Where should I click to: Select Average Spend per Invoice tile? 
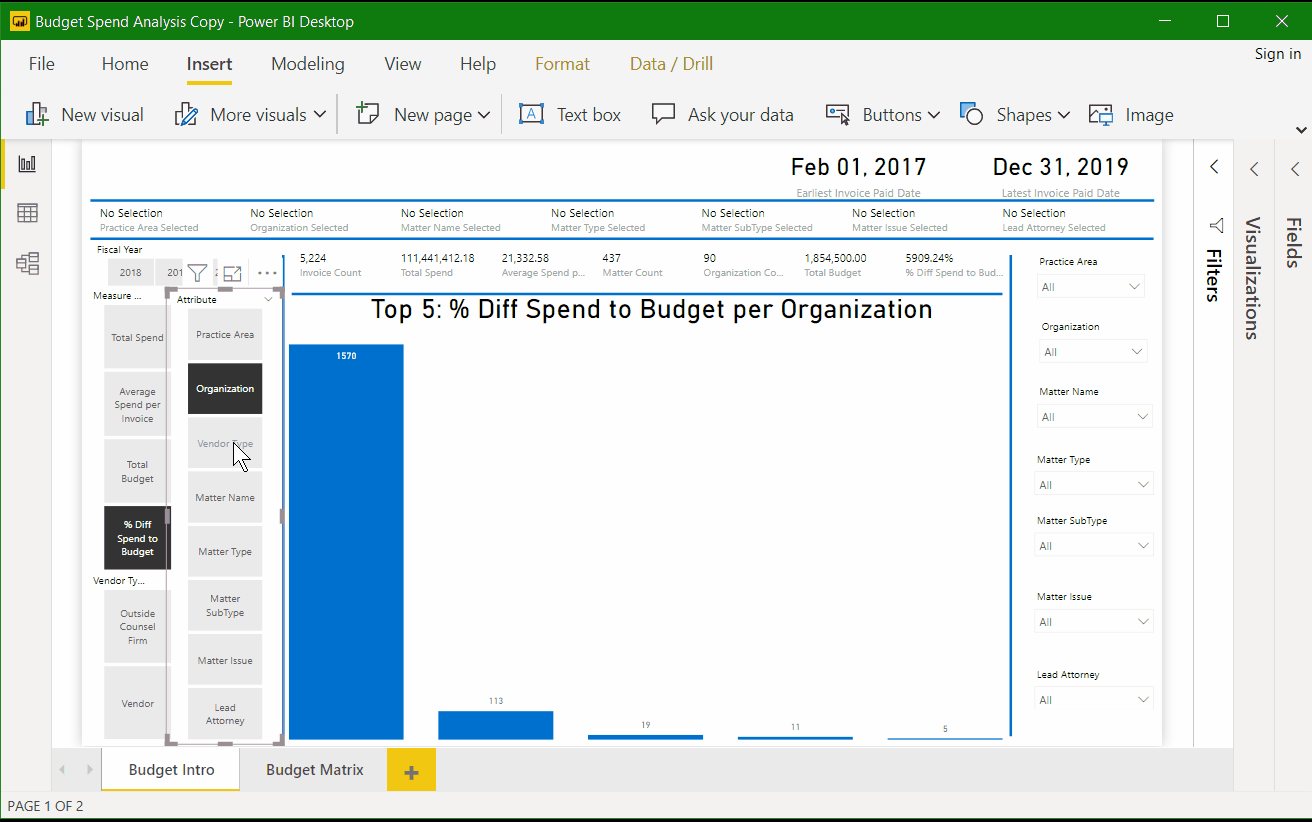tap(137, 405)
